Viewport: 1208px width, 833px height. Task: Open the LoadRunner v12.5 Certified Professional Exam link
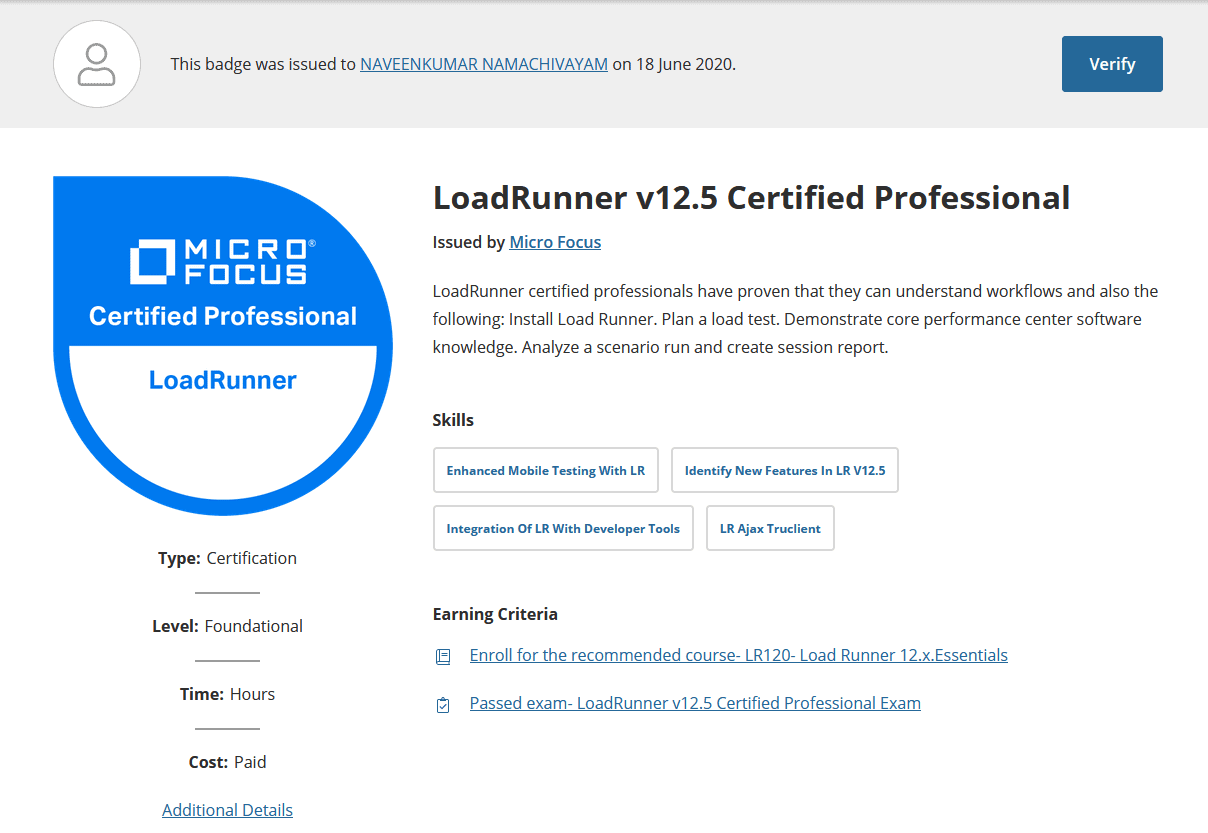pyautogui.click(x=695, y=702)
